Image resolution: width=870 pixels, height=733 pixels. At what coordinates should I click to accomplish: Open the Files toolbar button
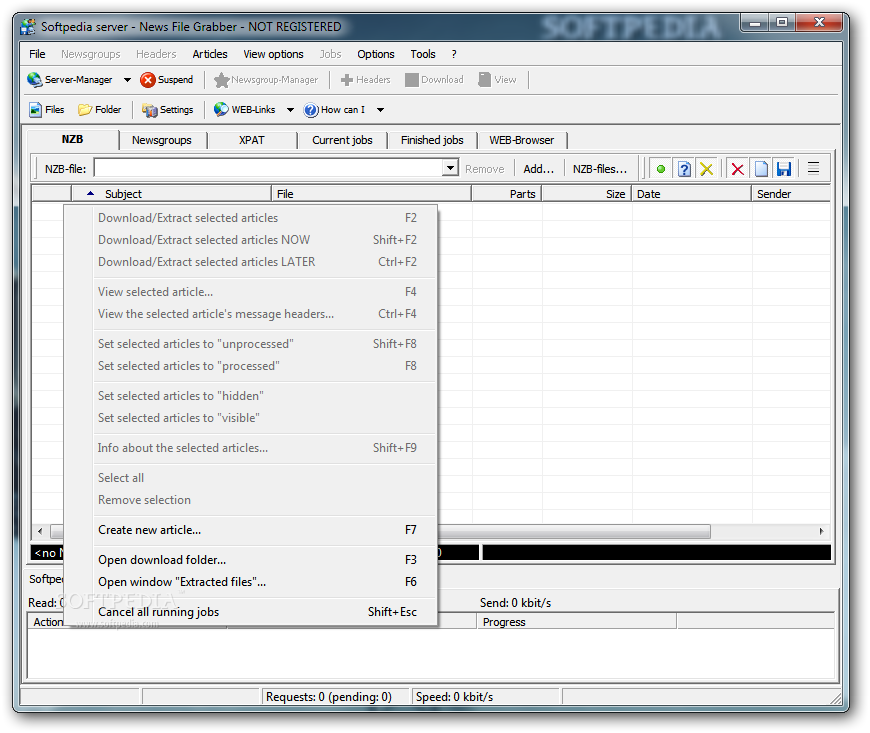coord(47,110)
